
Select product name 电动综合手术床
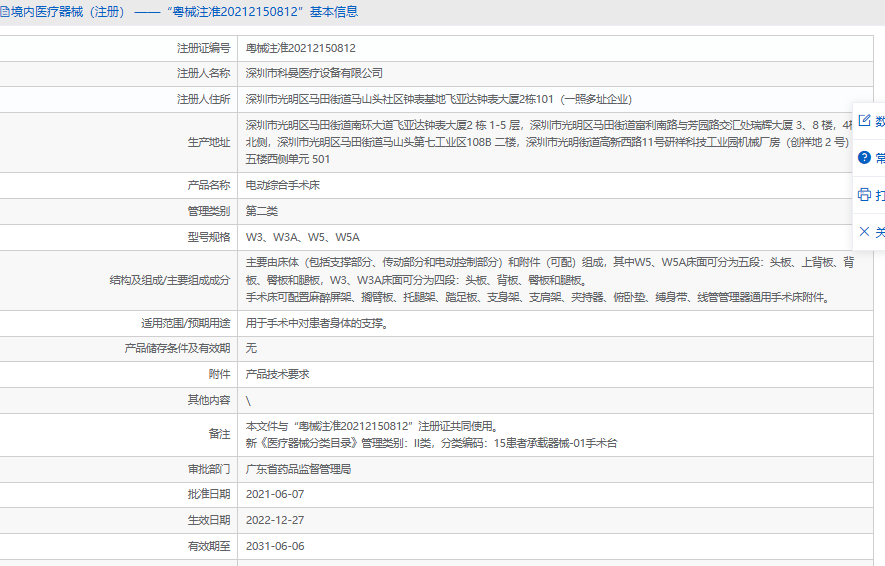pos(283,185)
